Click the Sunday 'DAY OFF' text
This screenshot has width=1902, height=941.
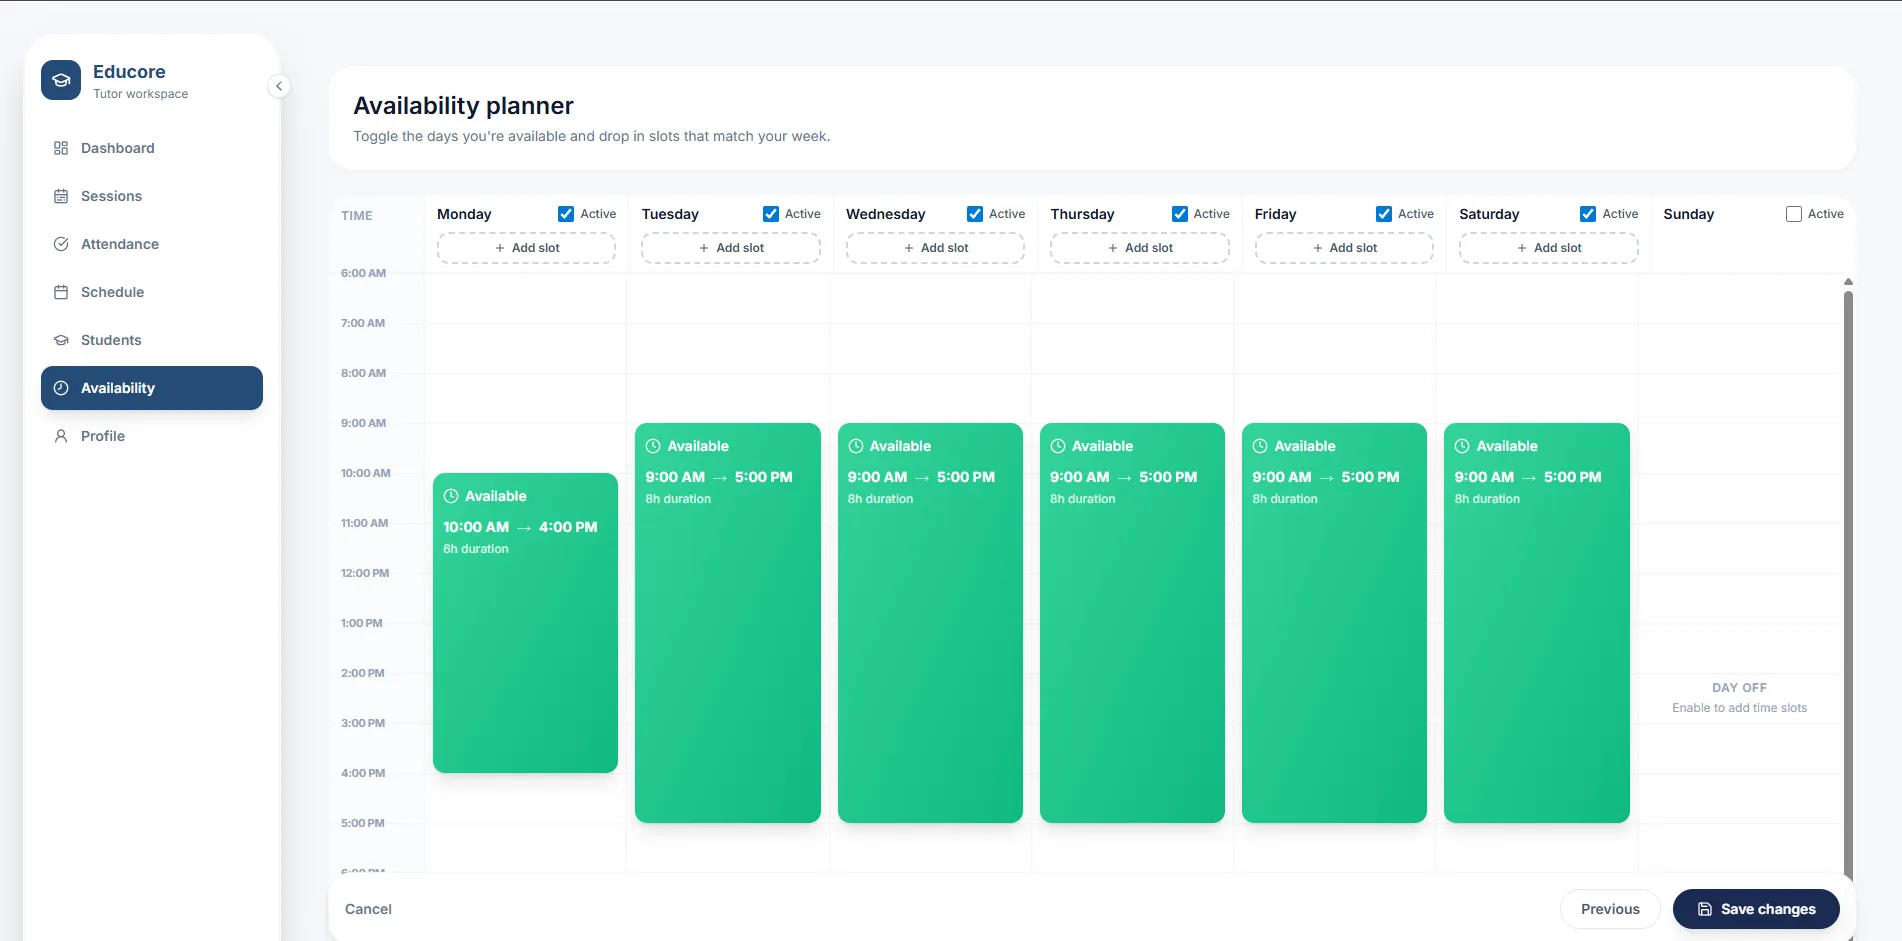tap(1740, 688)
